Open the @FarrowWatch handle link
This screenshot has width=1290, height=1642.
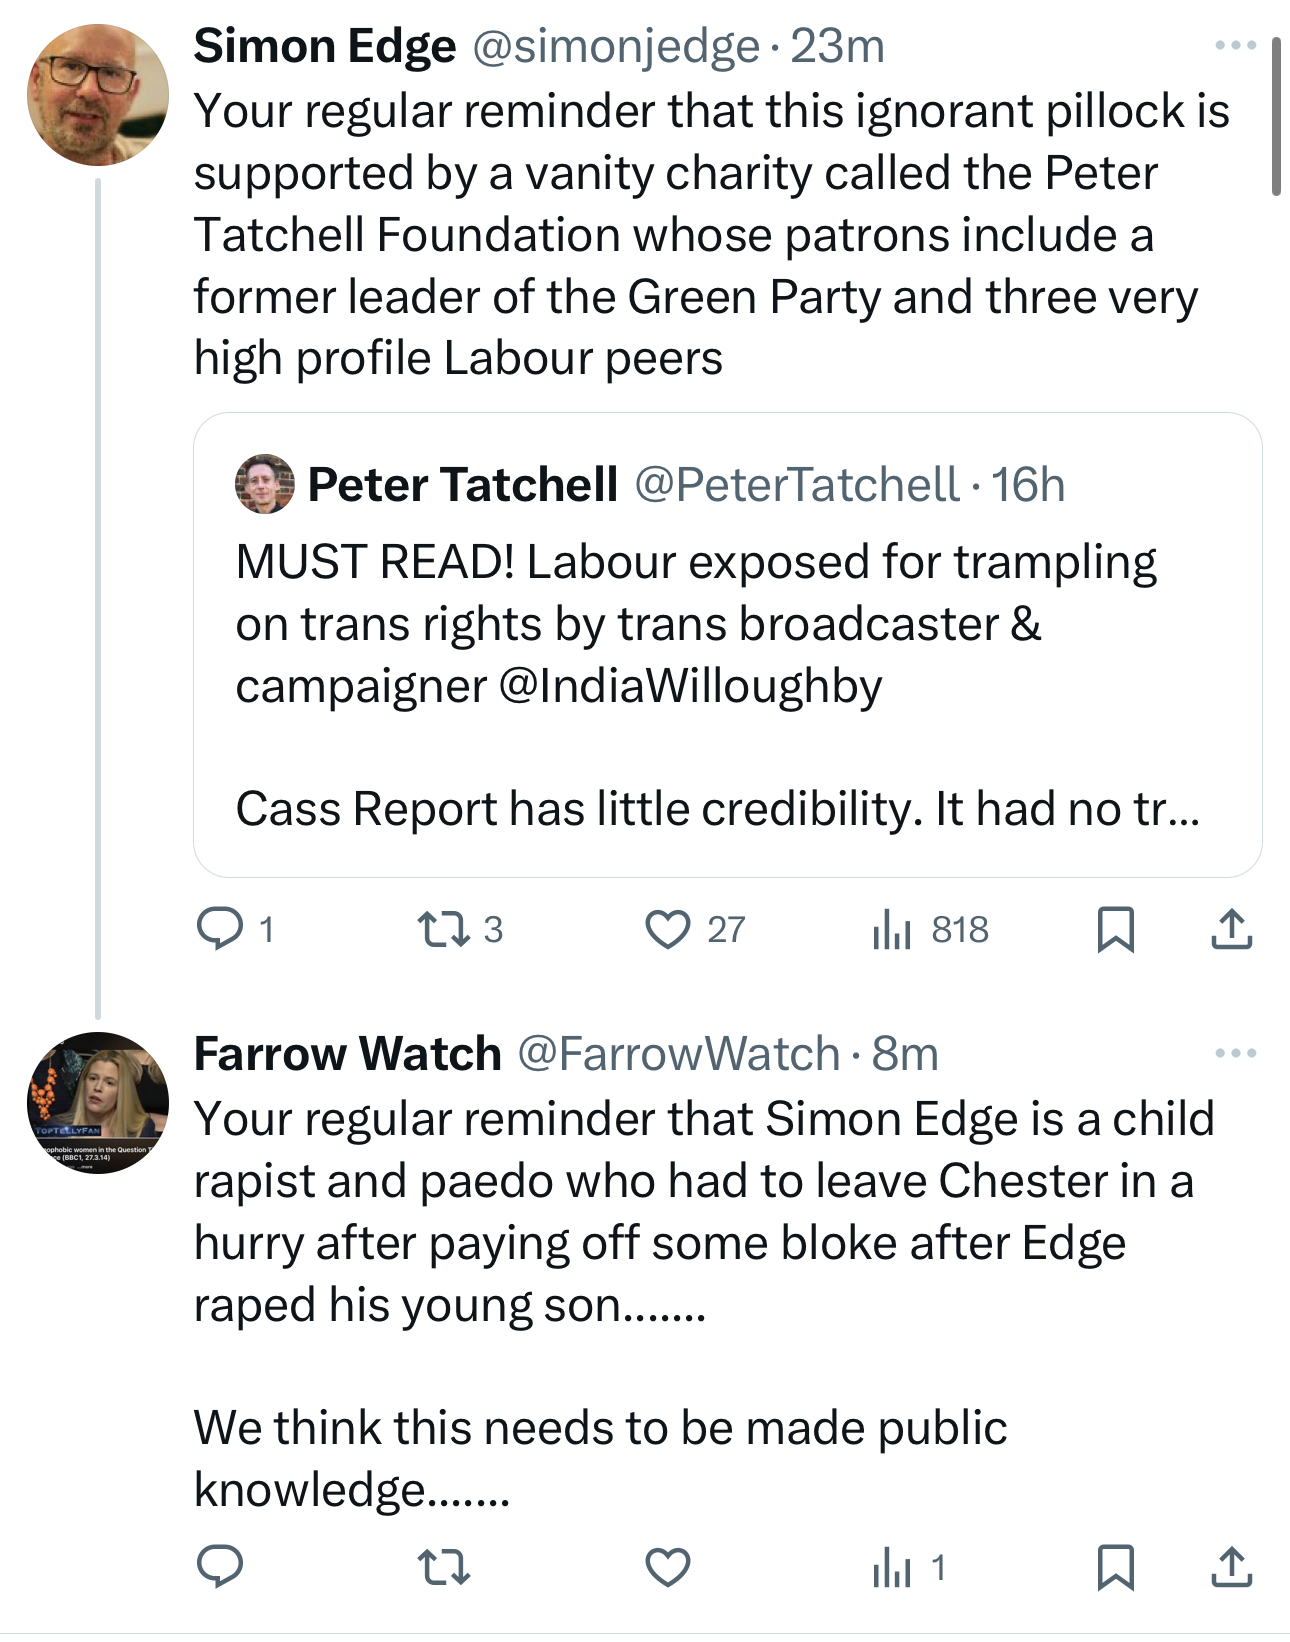(678, 1053)
